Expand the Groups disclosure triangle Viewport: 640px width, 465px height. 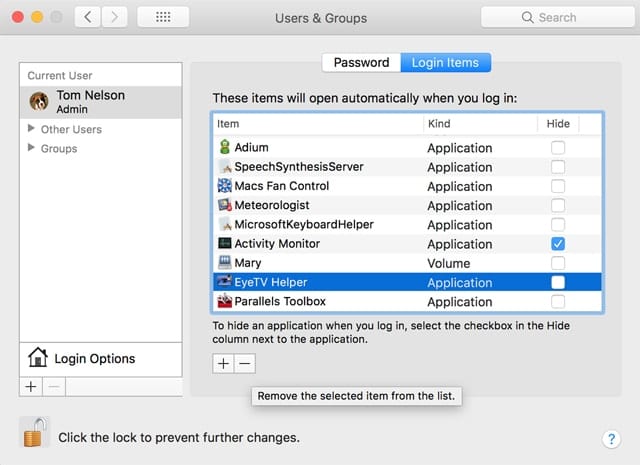(32, 148)
